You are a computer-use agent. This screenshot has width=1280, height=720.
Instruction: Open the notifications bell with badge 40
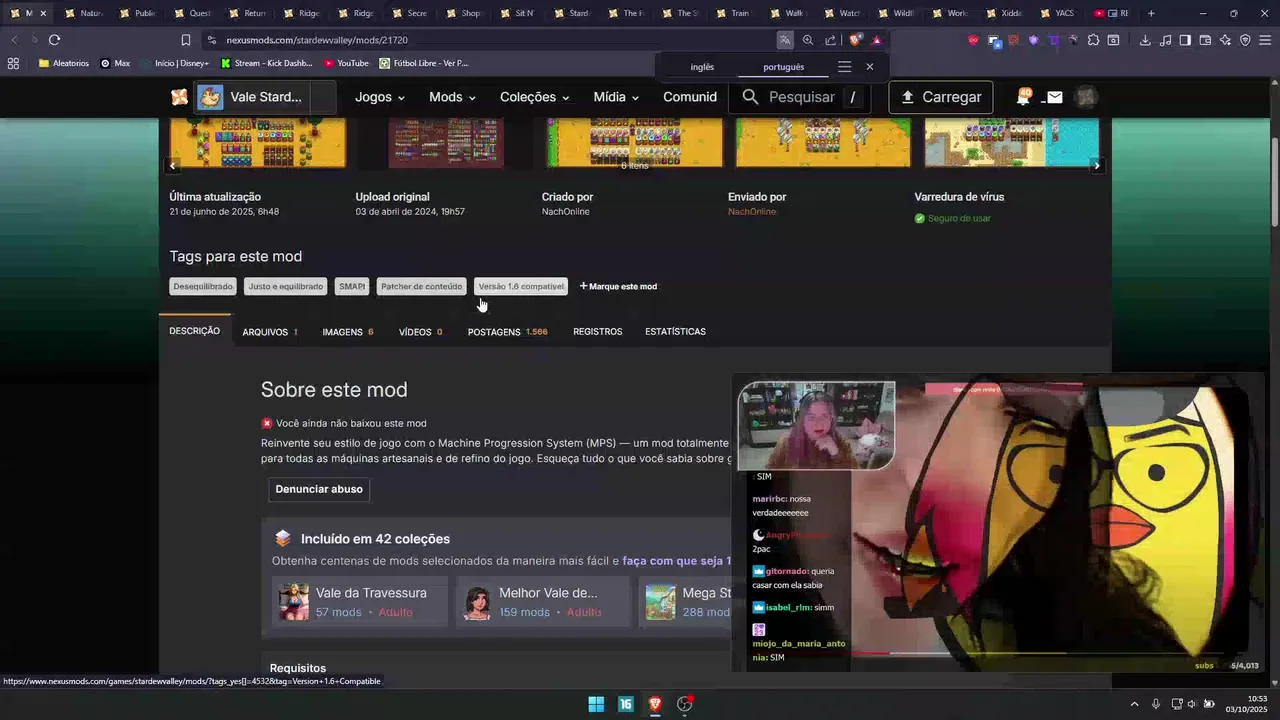1023,97
